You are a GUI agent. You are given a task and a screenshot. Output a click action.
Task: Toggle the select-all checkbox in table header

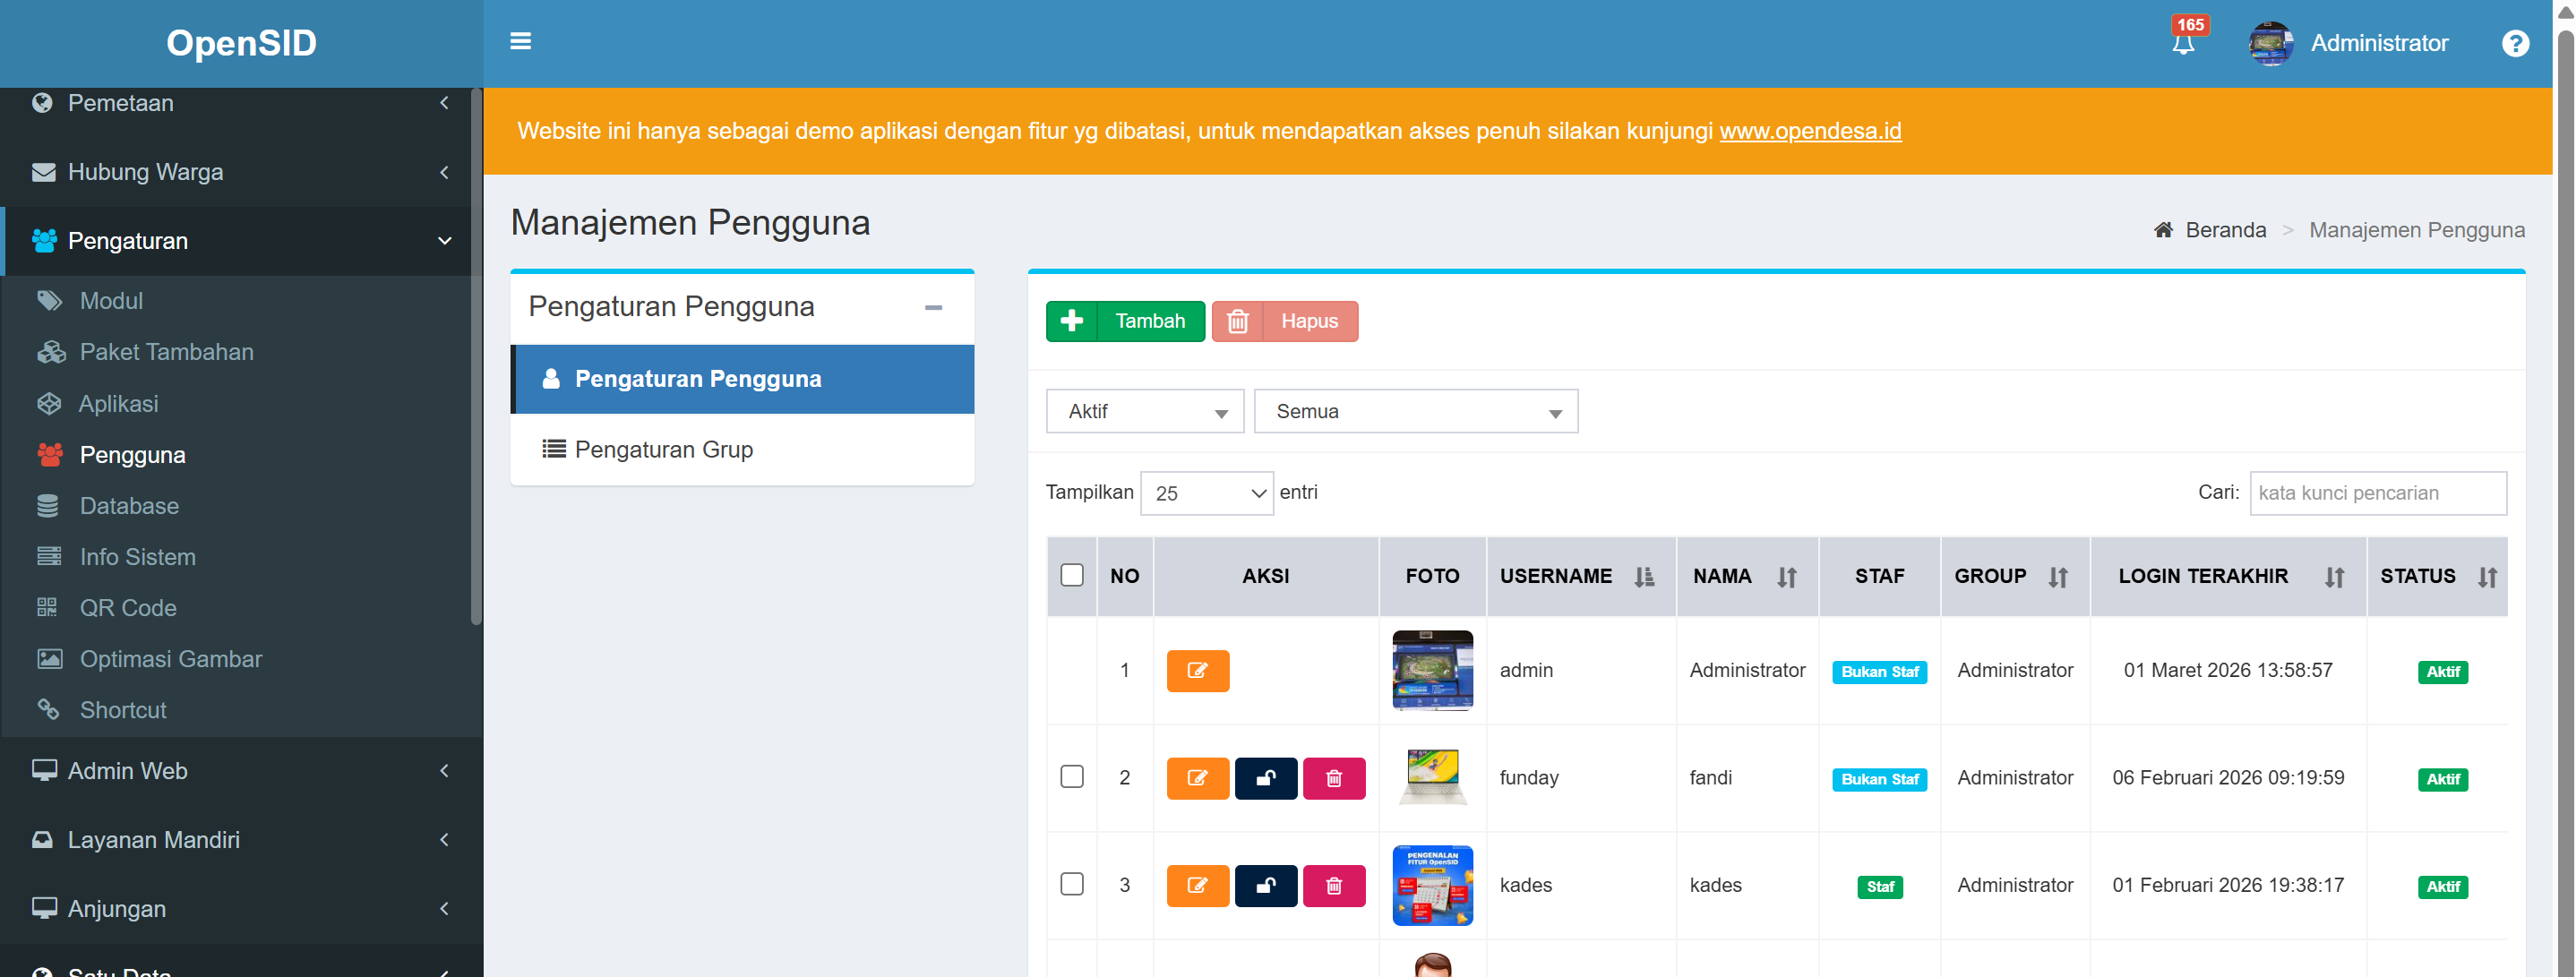[x=1071, y=575]
